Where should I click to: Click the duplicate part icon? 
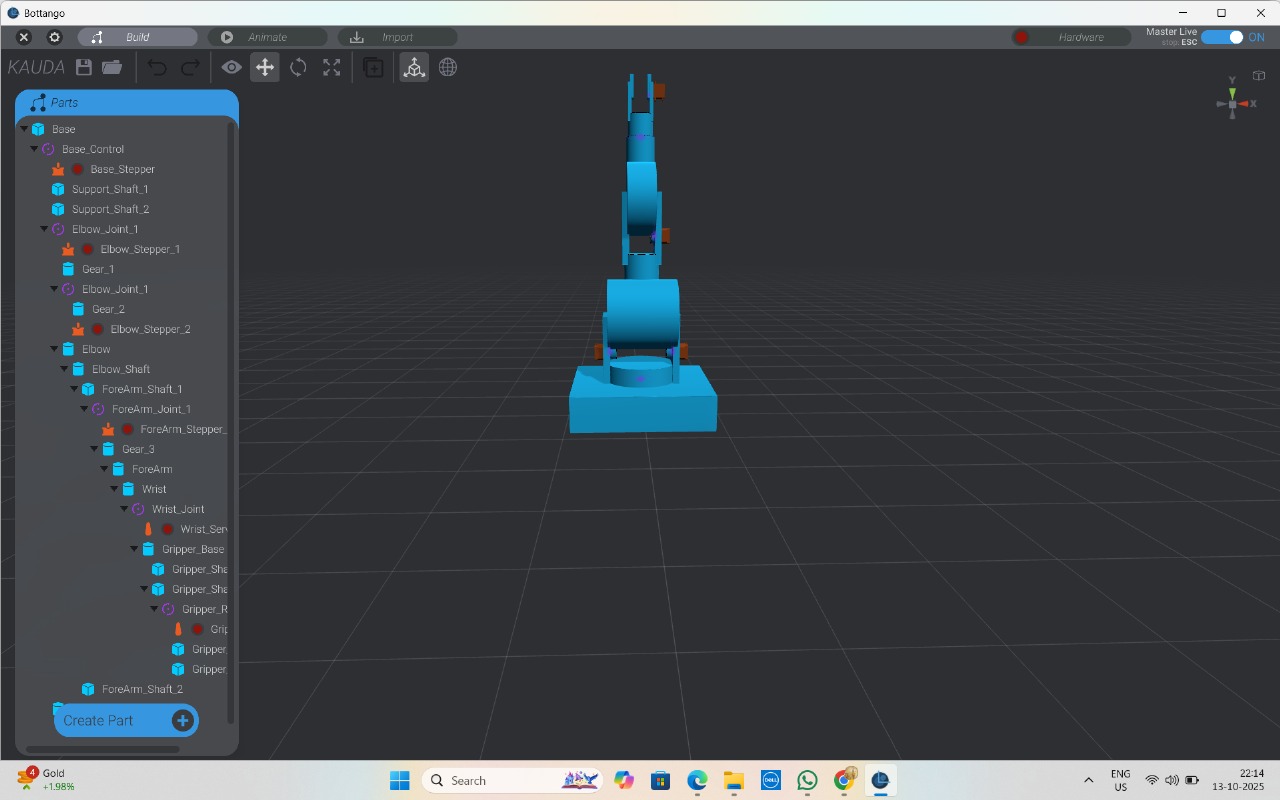(x=372, y=67)
